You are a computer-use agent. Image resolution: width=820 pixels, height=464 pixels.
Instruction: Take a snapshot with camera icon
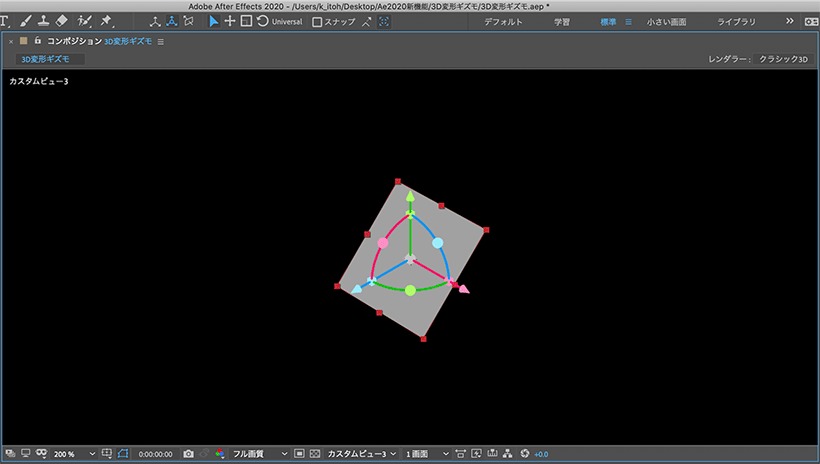click(x=189, y=454)
